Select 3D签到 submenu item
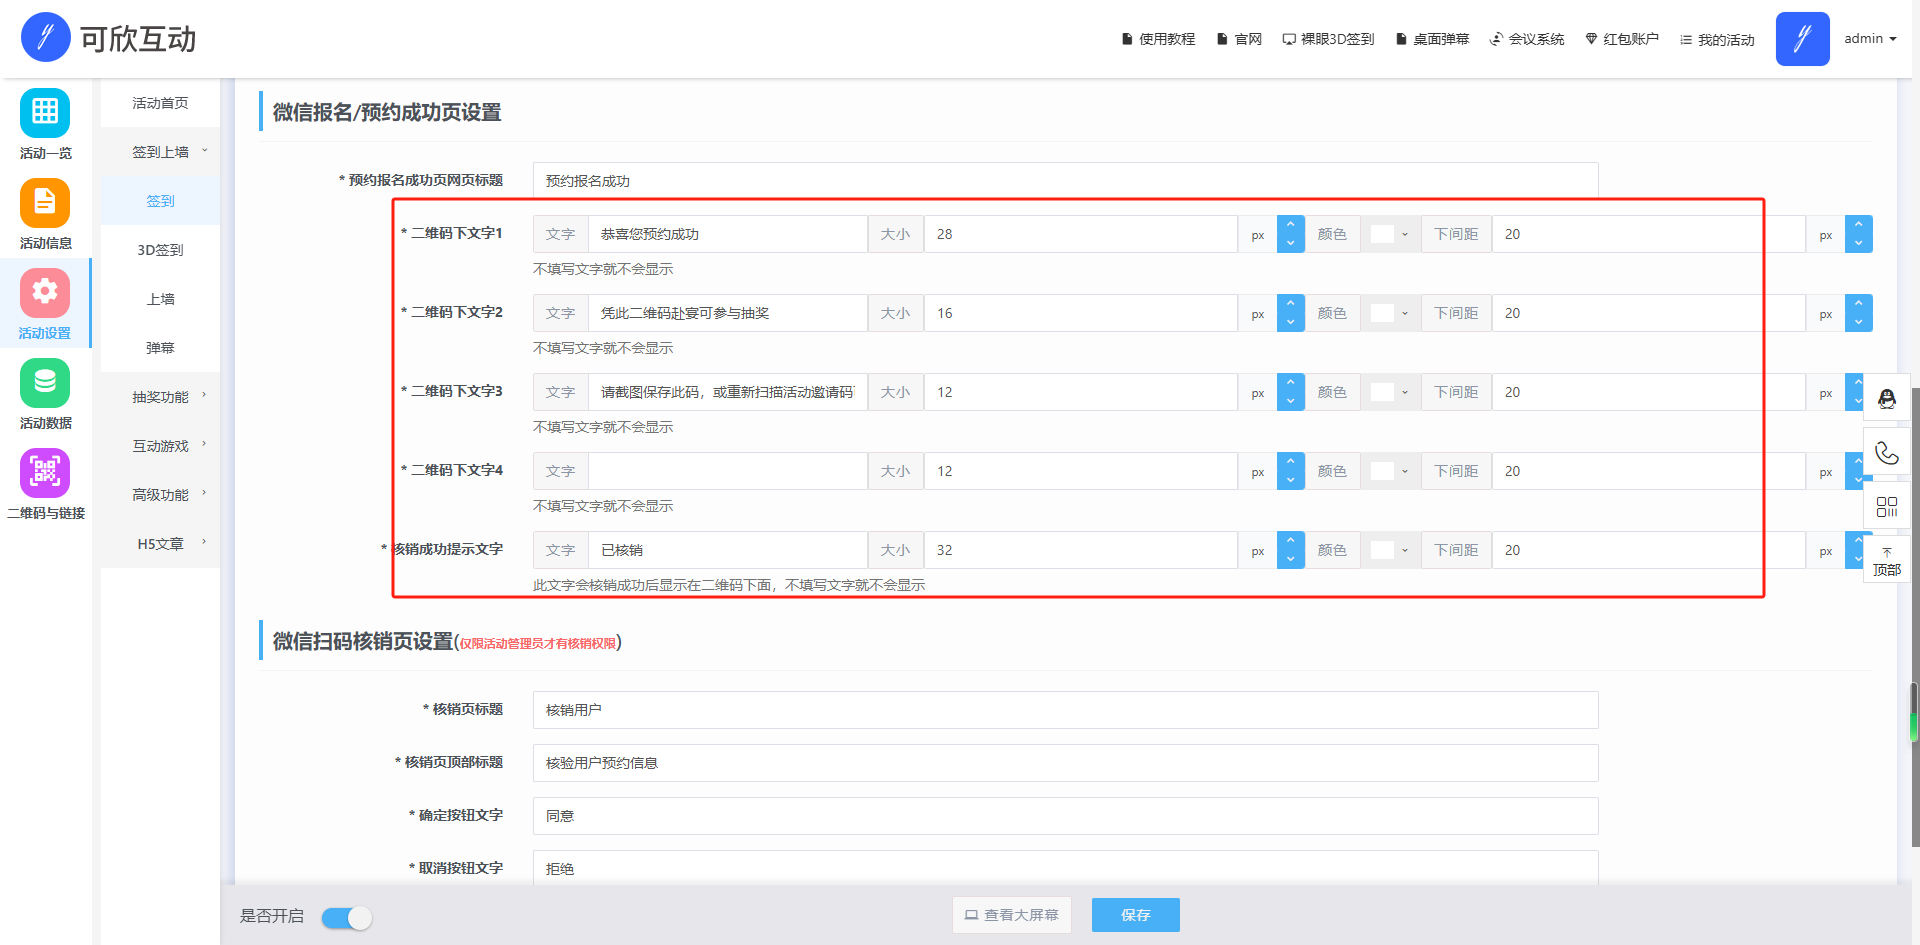Image resolution: width=1920 pixels, height=945 pixels. [x=160, y=250]
